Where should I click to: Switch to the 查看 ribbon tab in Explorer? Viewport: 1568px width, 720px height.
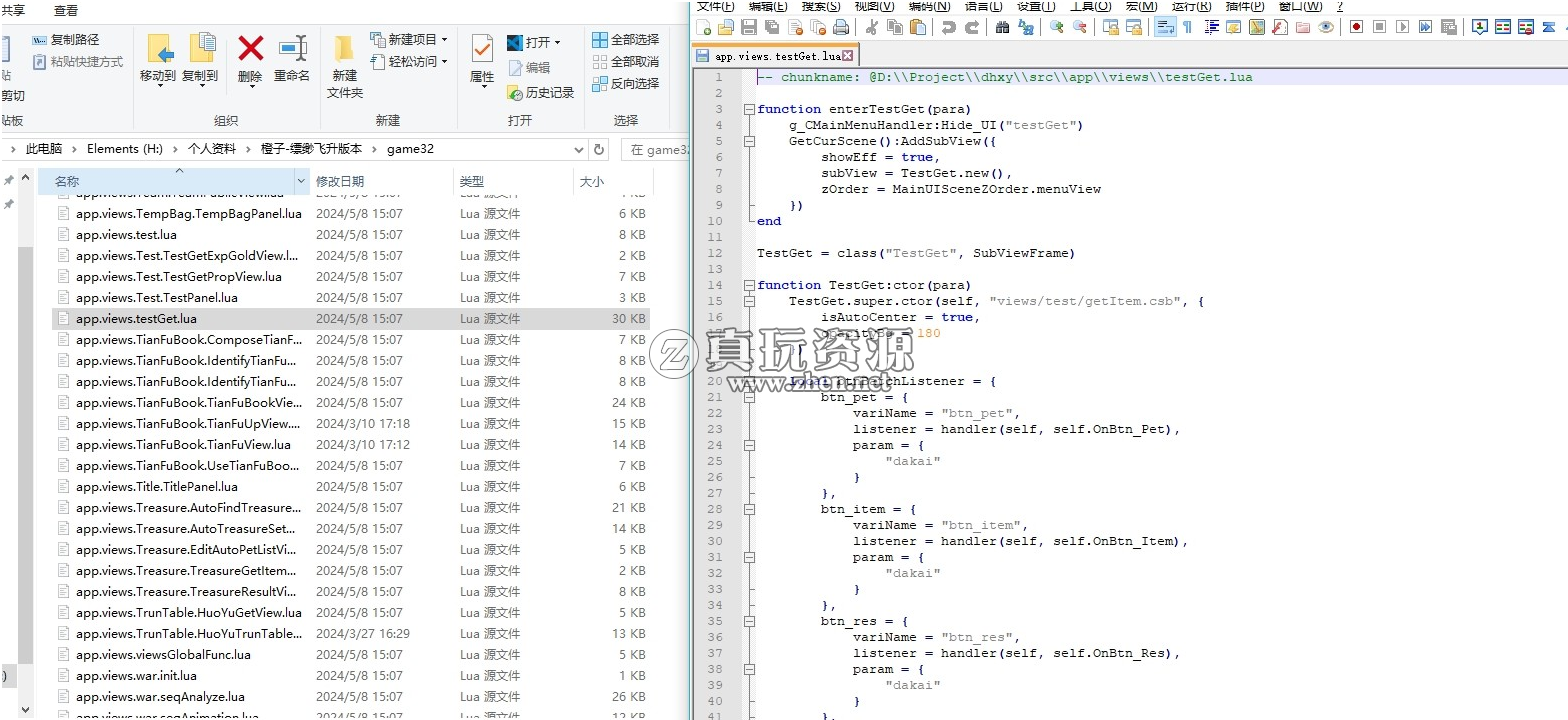pos(66,10)
